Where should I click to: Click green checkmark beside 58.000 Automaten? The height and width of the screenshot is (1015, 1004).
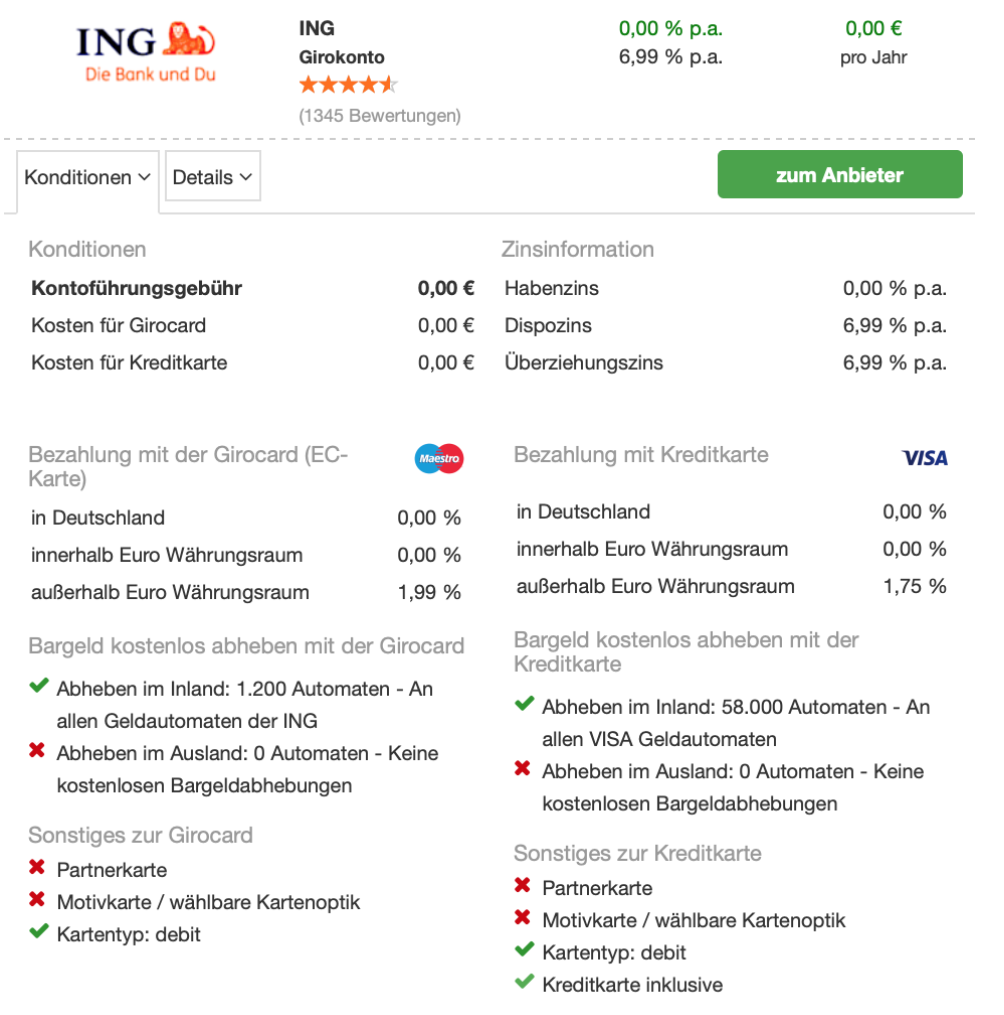pyautogui.click(x=524, y=705)
